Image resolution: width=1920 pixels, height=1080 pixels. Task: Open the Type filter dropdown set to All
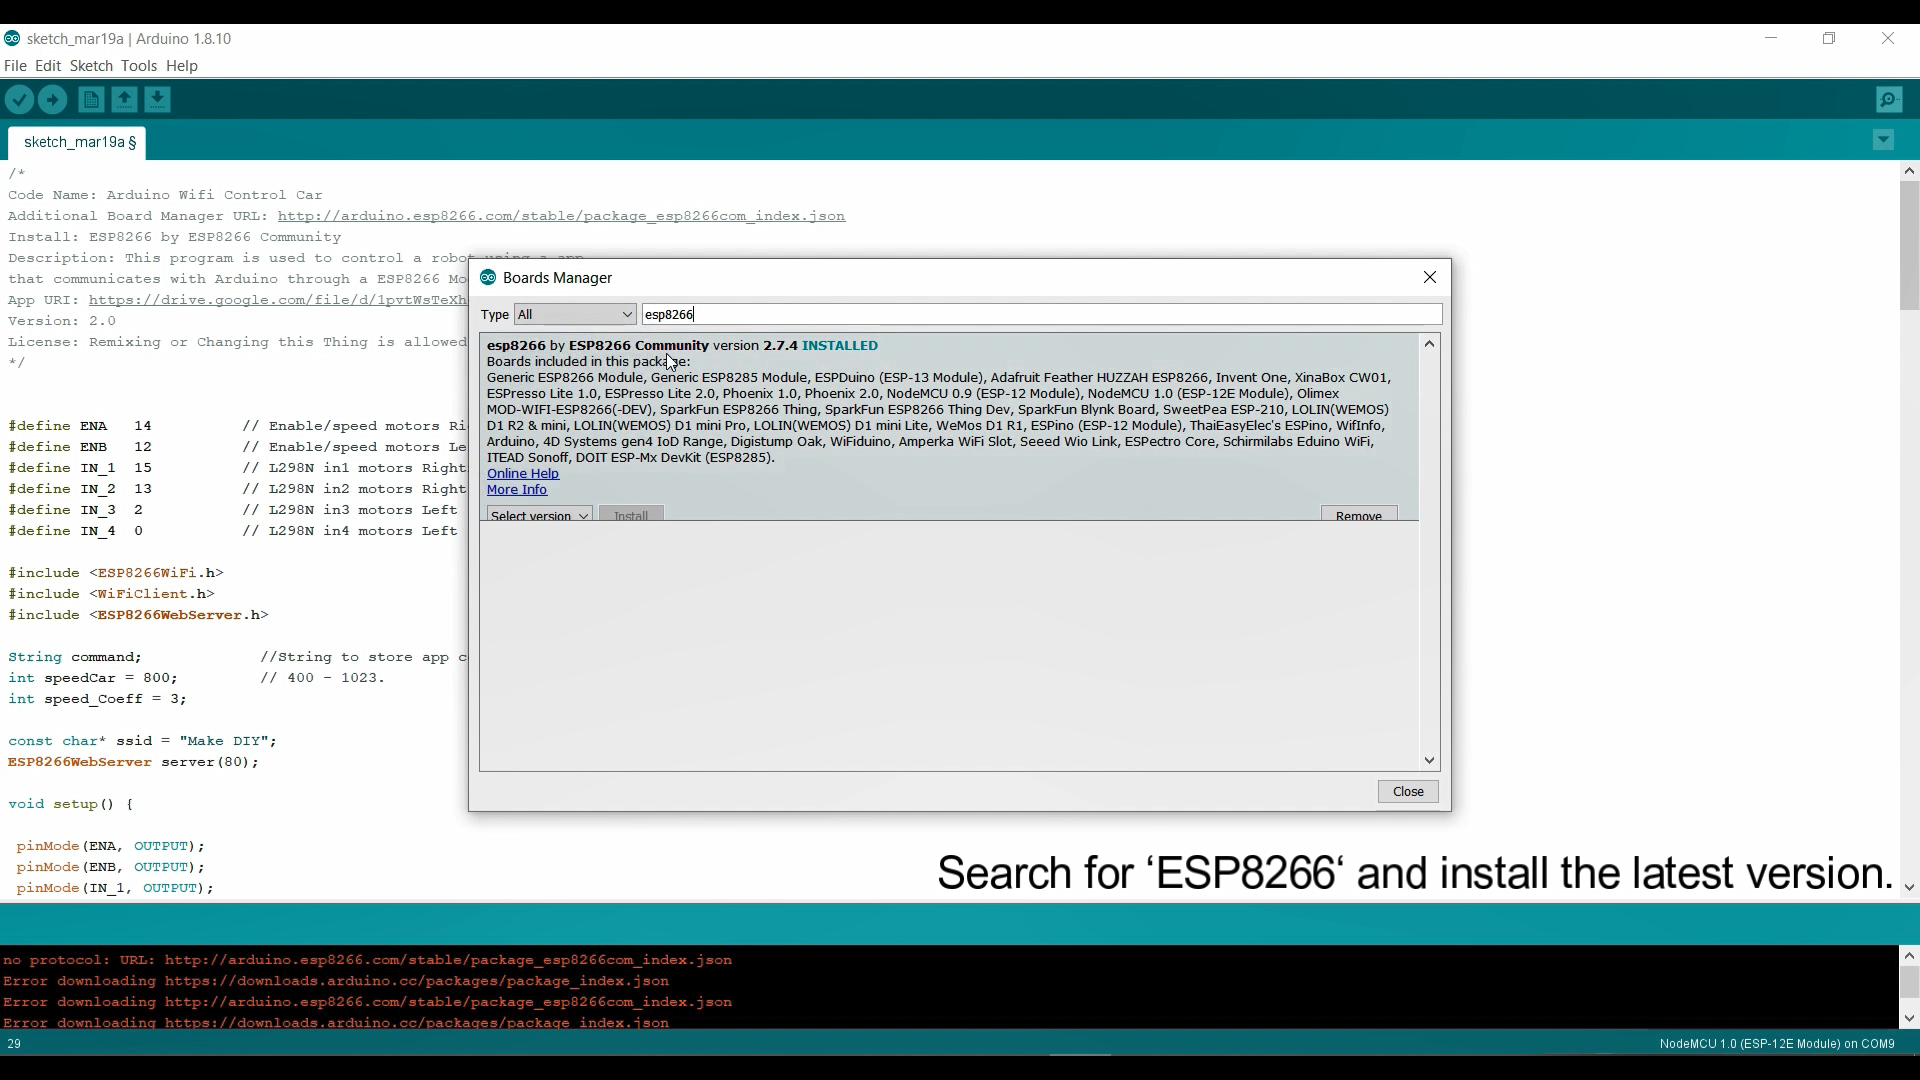tap(574, 314)
